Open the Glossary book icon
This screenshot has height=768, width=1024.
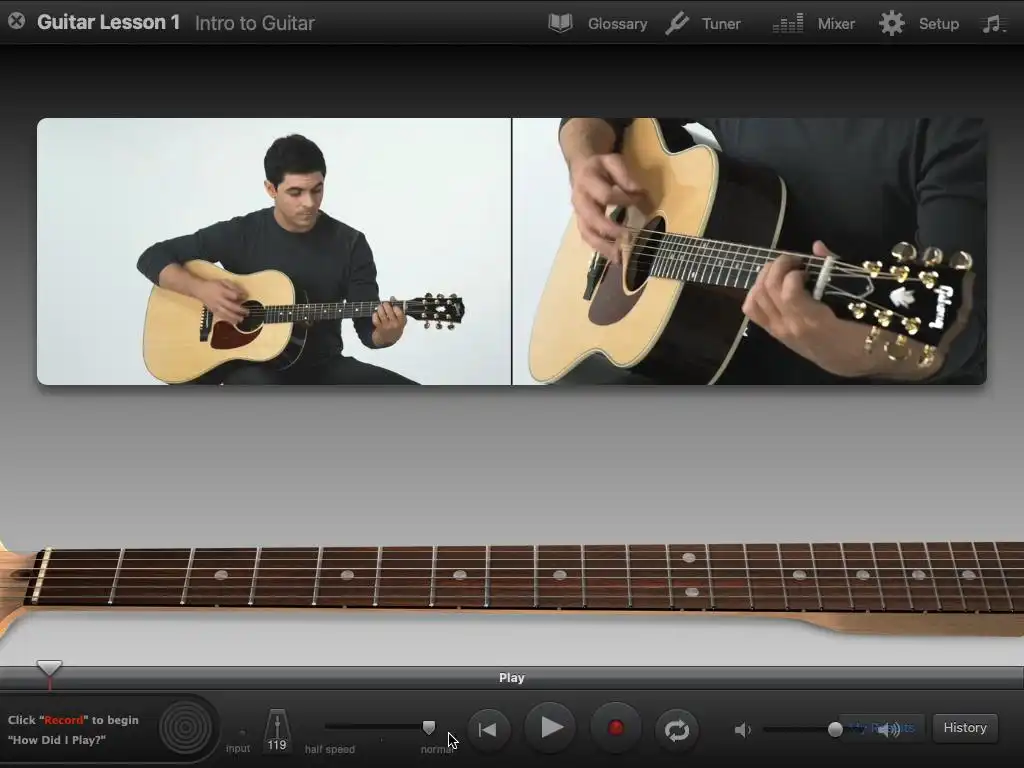[560, 24]
